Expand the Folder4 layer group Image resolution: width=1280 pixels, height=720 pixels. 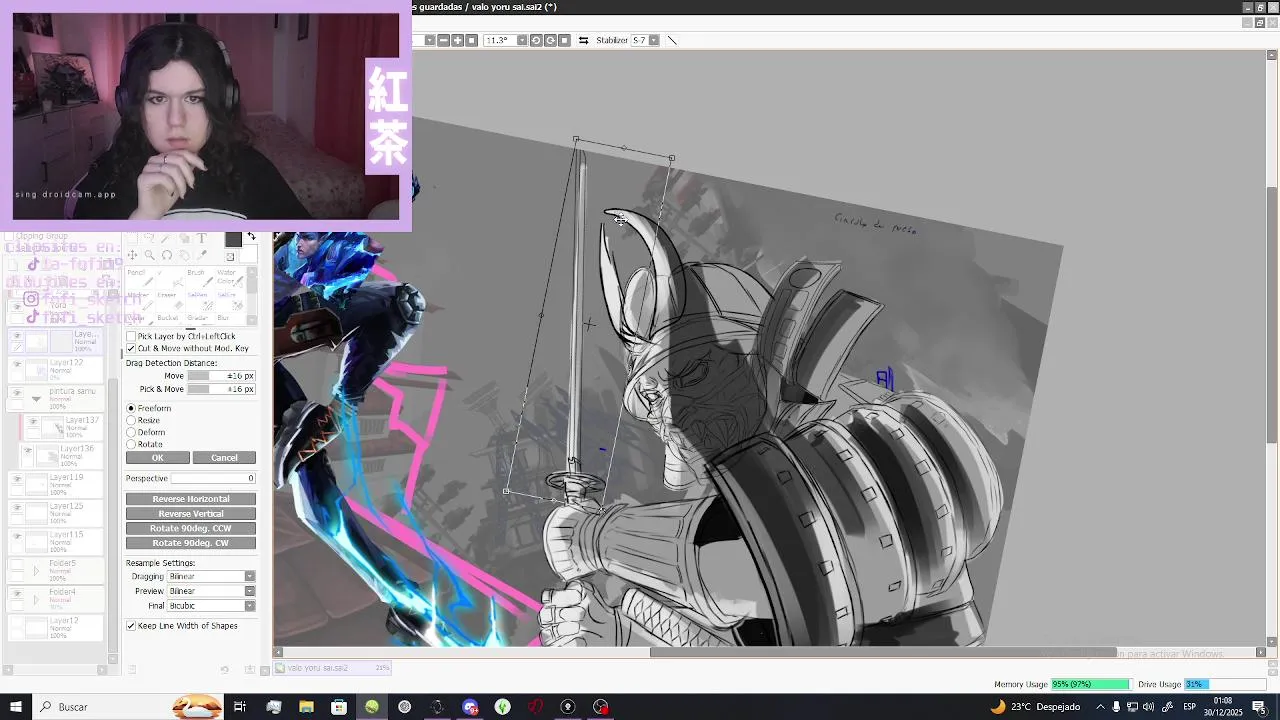tap(36, 600)
